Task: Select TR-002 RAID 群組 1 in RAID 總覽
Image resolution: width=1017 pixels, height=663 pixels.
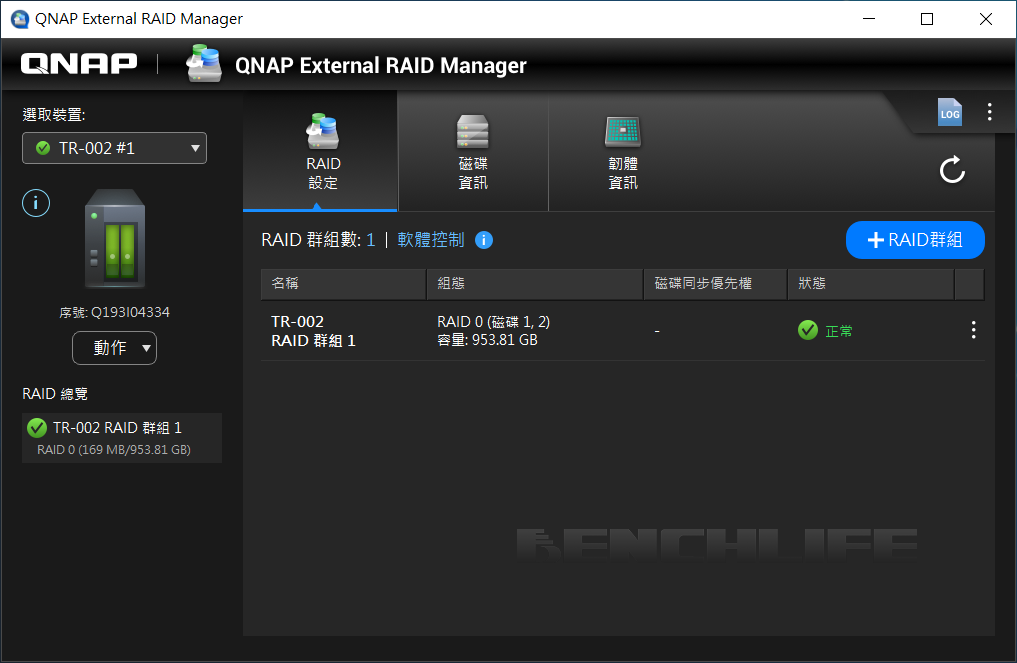Action: (122, 438)
